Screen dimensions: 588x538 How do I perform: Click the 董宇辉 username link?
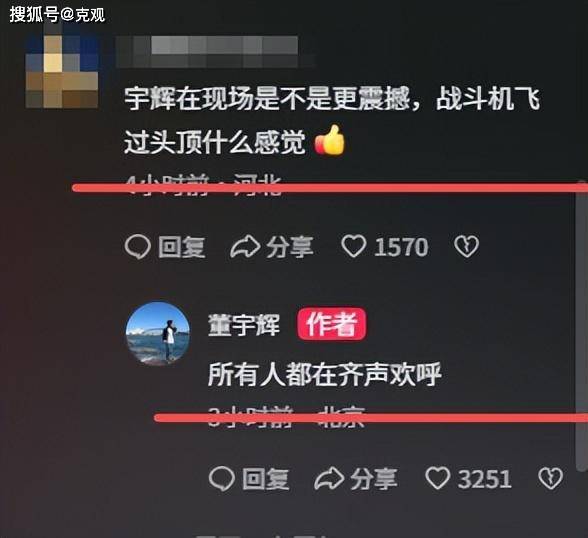(x=244, y=324)
